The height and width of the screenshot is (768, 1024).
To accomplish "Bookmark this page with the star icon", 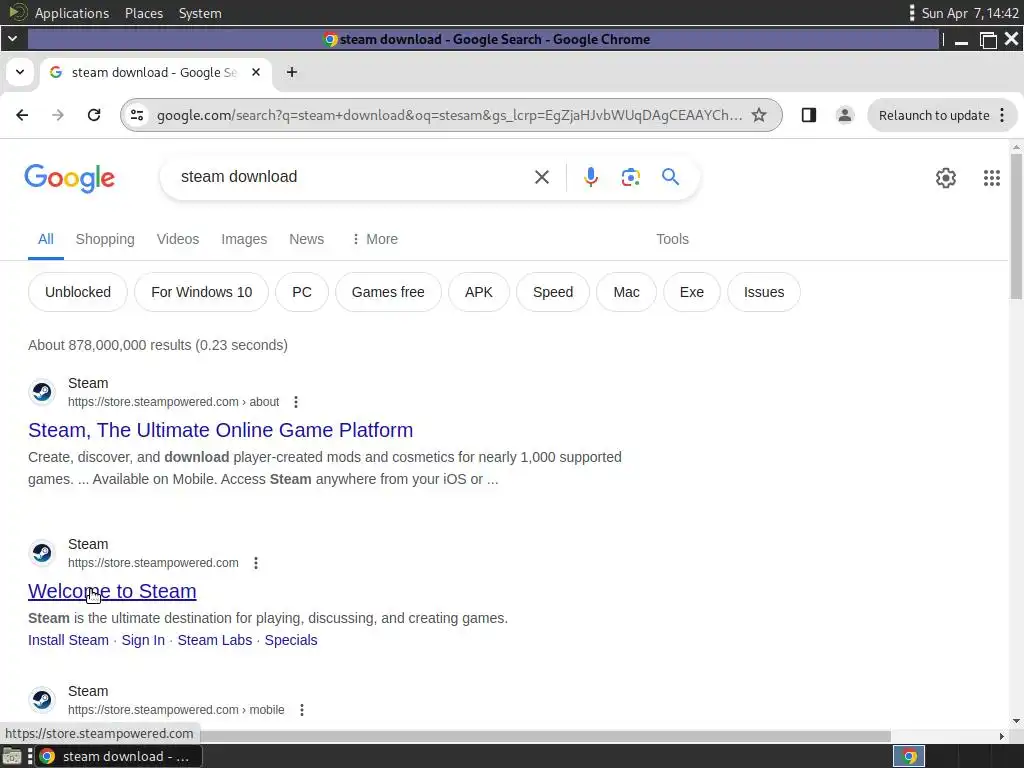I will 759,116.
